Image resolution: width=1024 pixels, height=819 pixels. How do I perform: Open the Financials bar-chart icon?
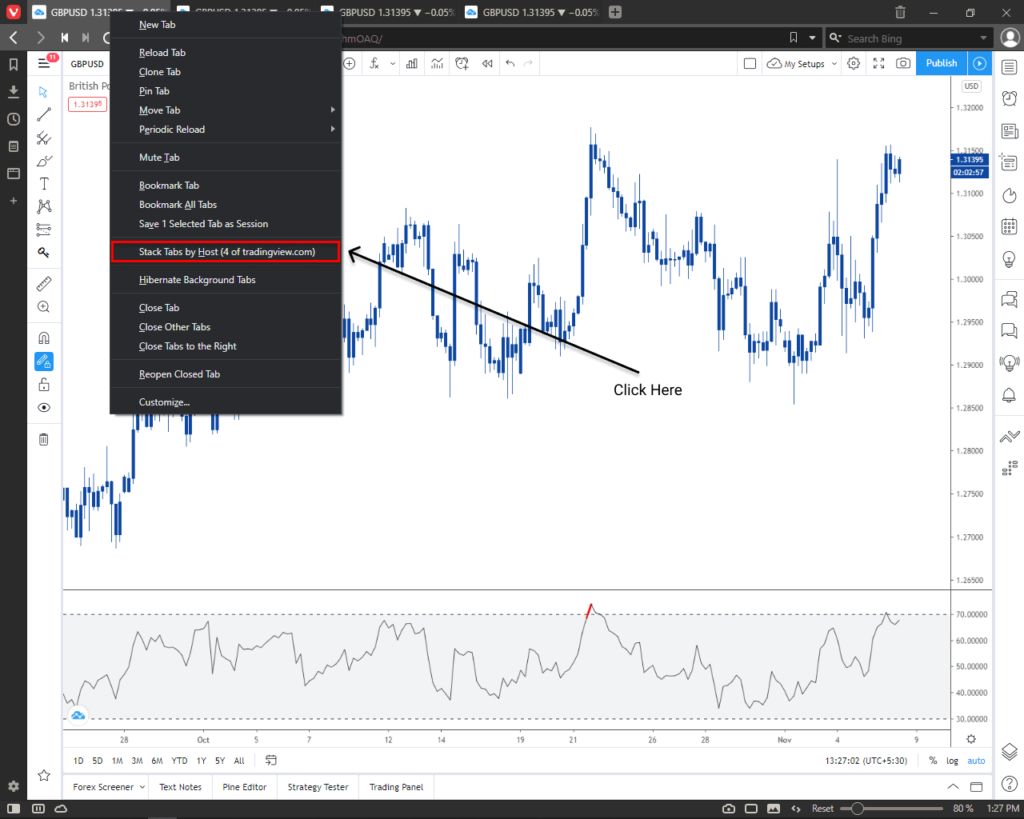click(411, 63)
